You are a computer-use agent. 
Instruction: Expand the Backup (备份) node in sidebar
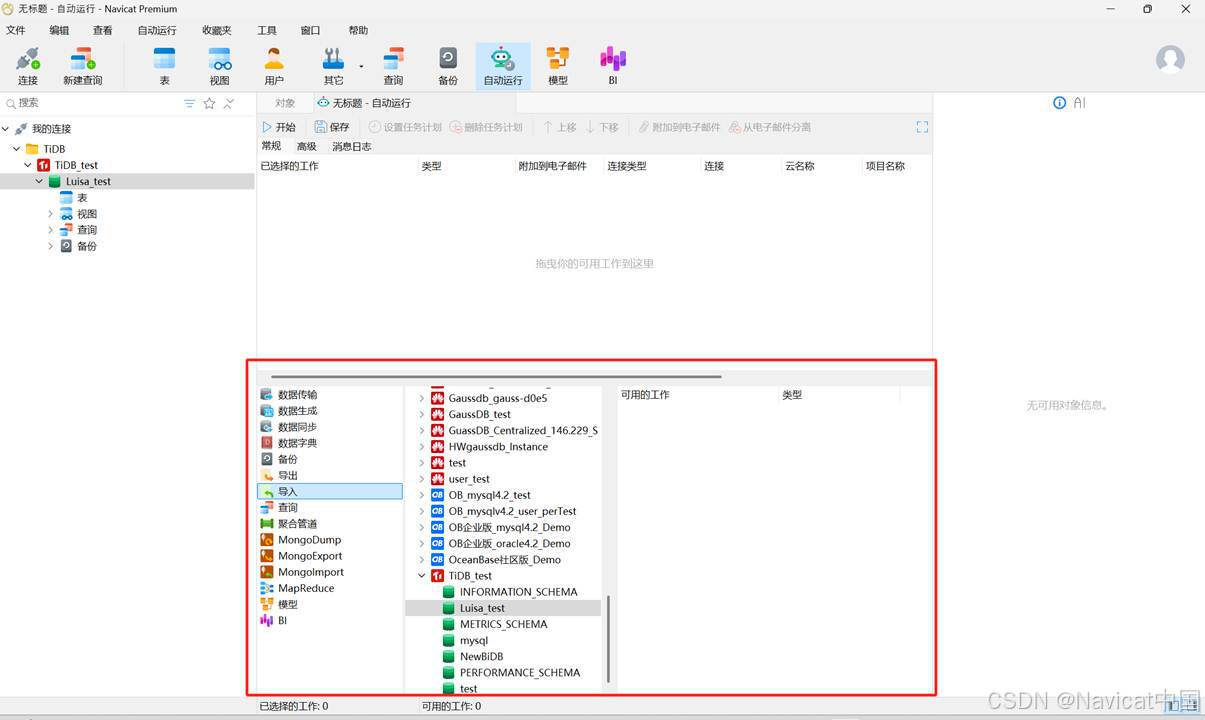(x=51, y=246)
